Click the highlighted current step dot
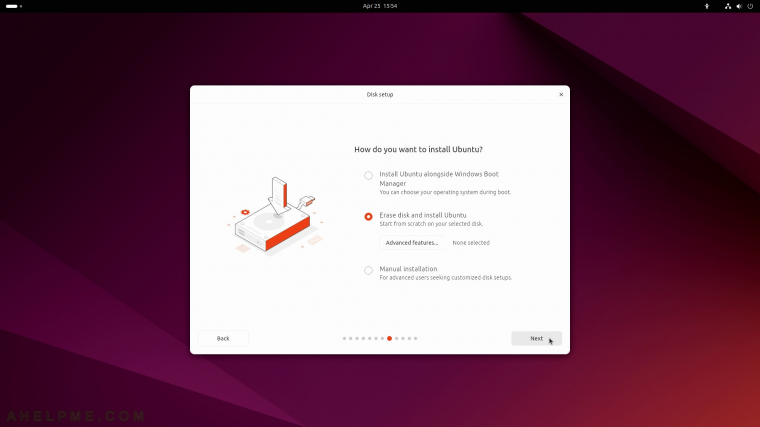This screenshot has height=427, width=760. [x=389, y=338]
